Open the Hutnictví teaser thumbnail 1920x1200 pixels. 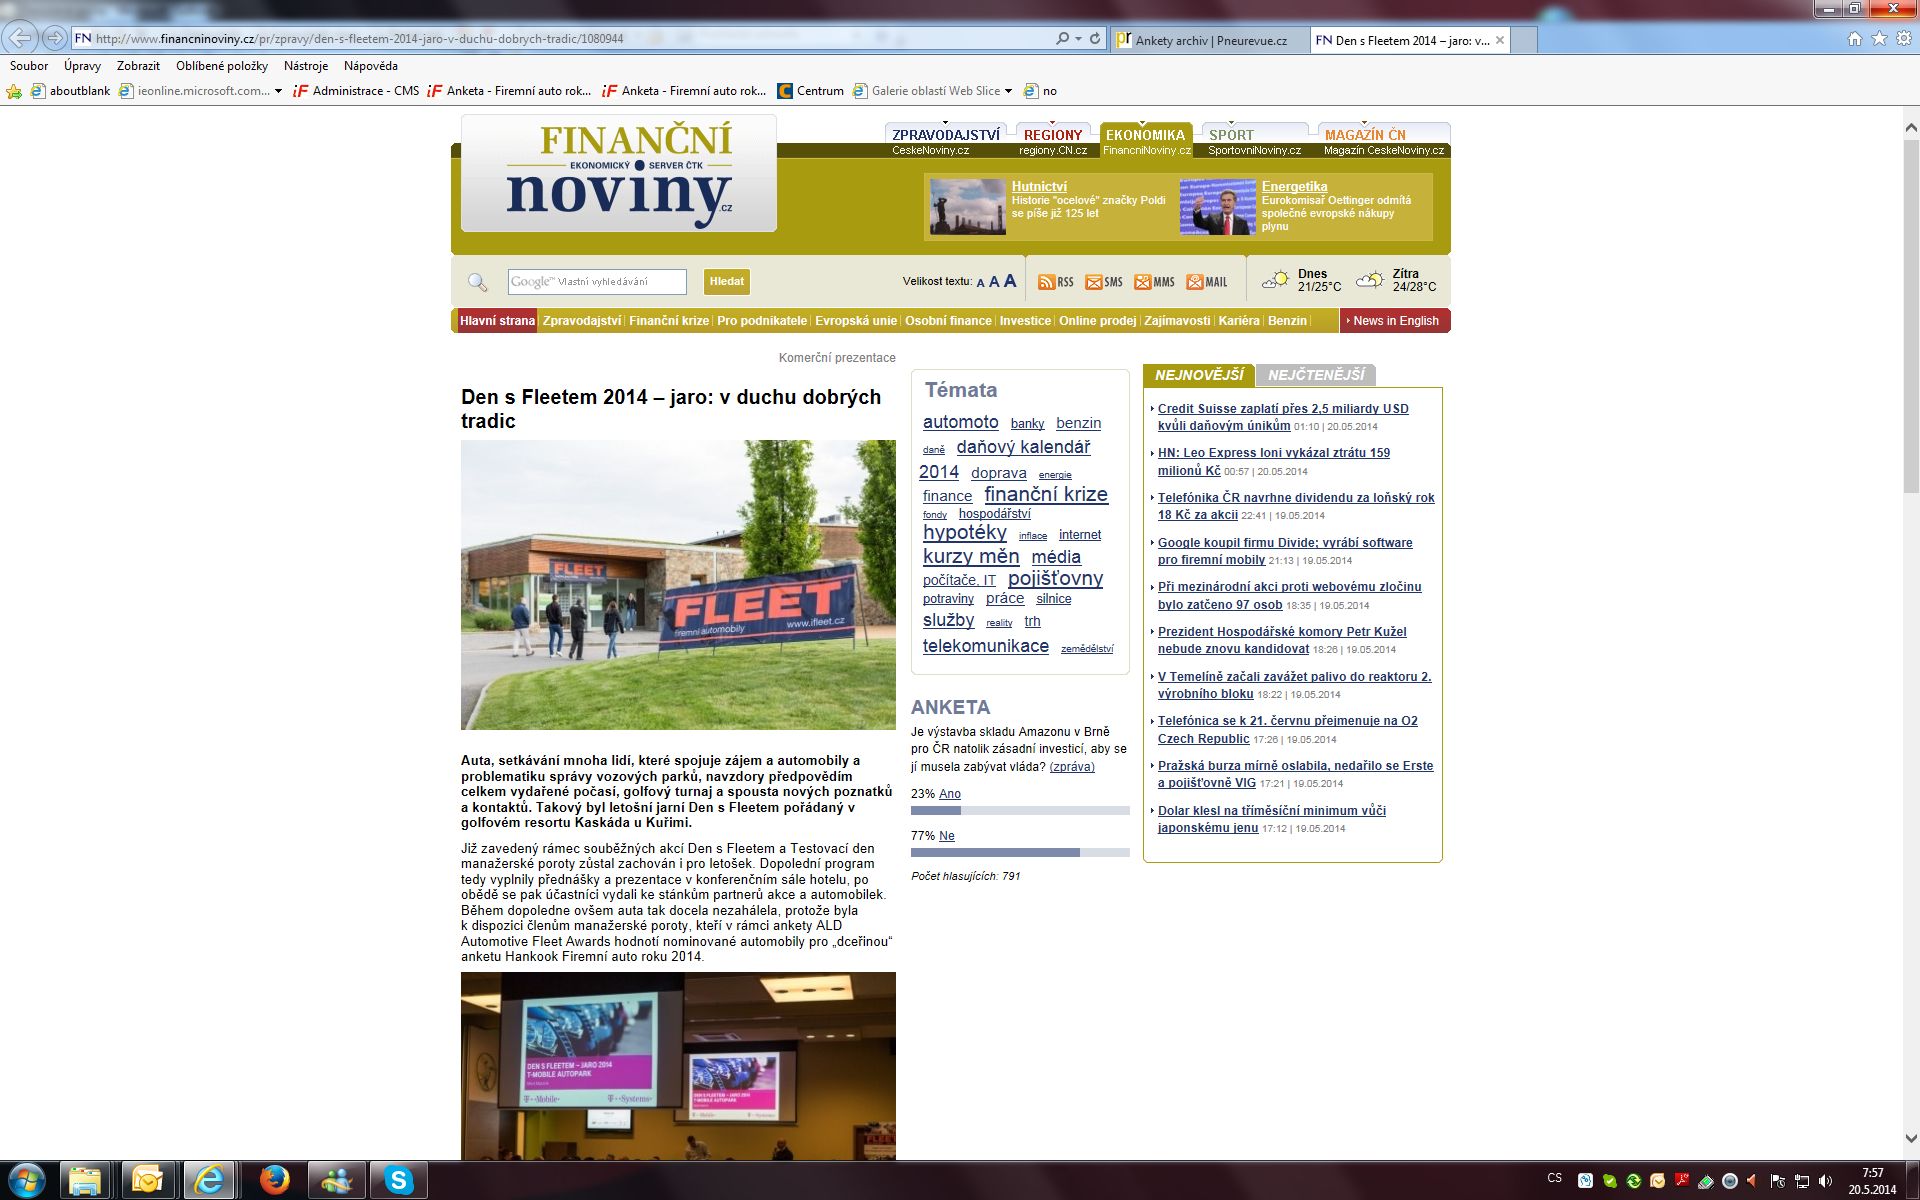pos(968,207)
